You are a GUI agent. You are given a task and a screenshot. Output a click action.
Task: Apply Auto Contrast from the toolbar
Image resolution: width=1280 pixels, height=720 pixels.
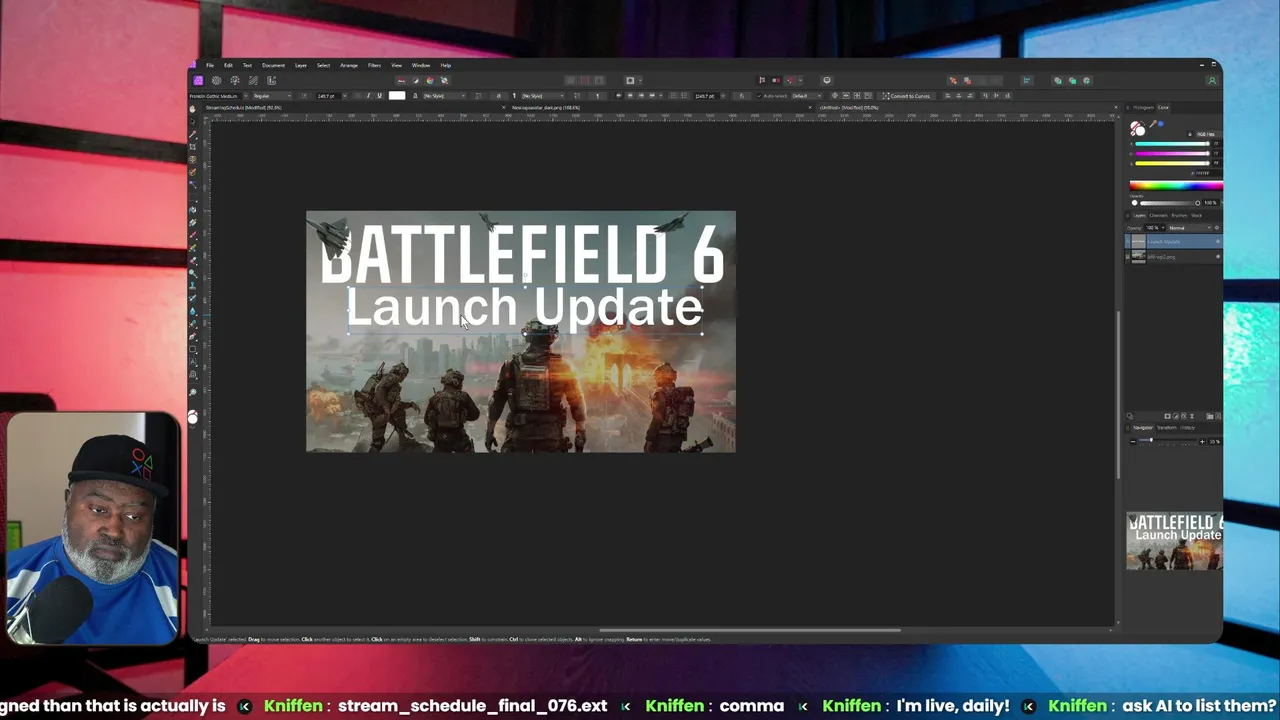416,80
